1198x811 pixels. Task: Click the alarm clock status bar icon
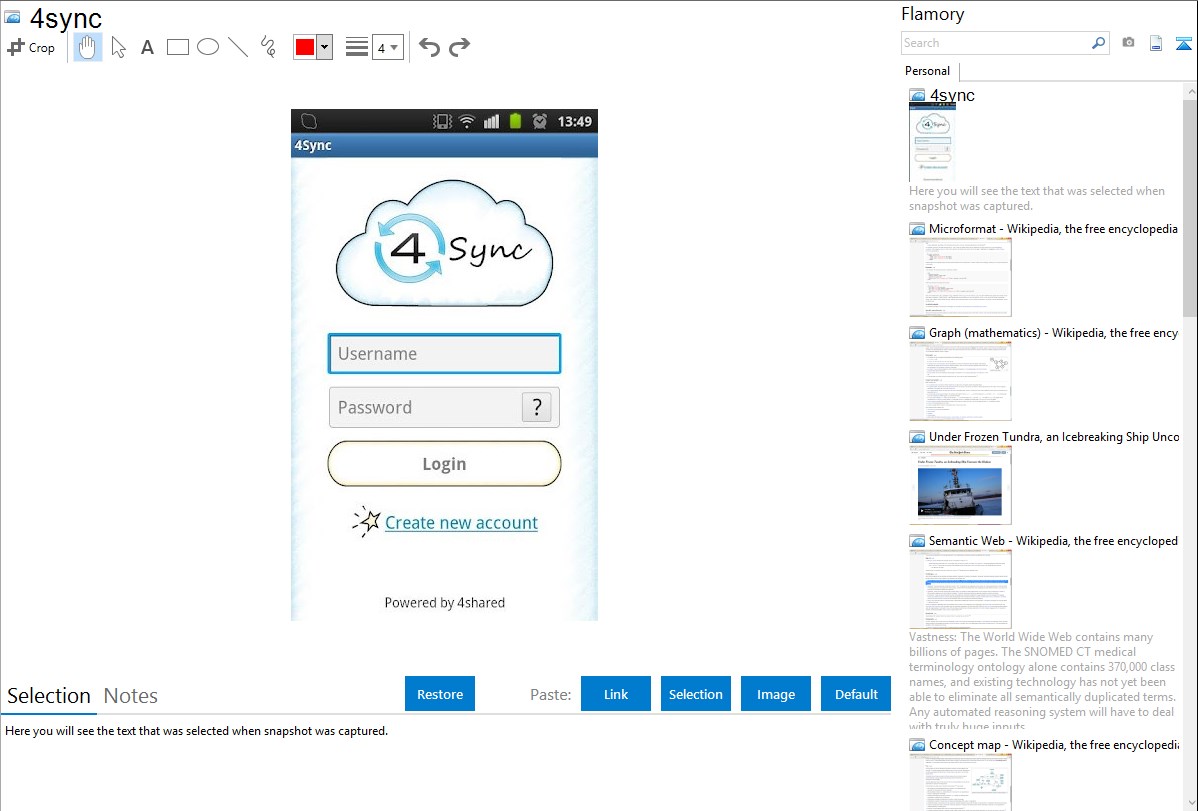(539, 121)
